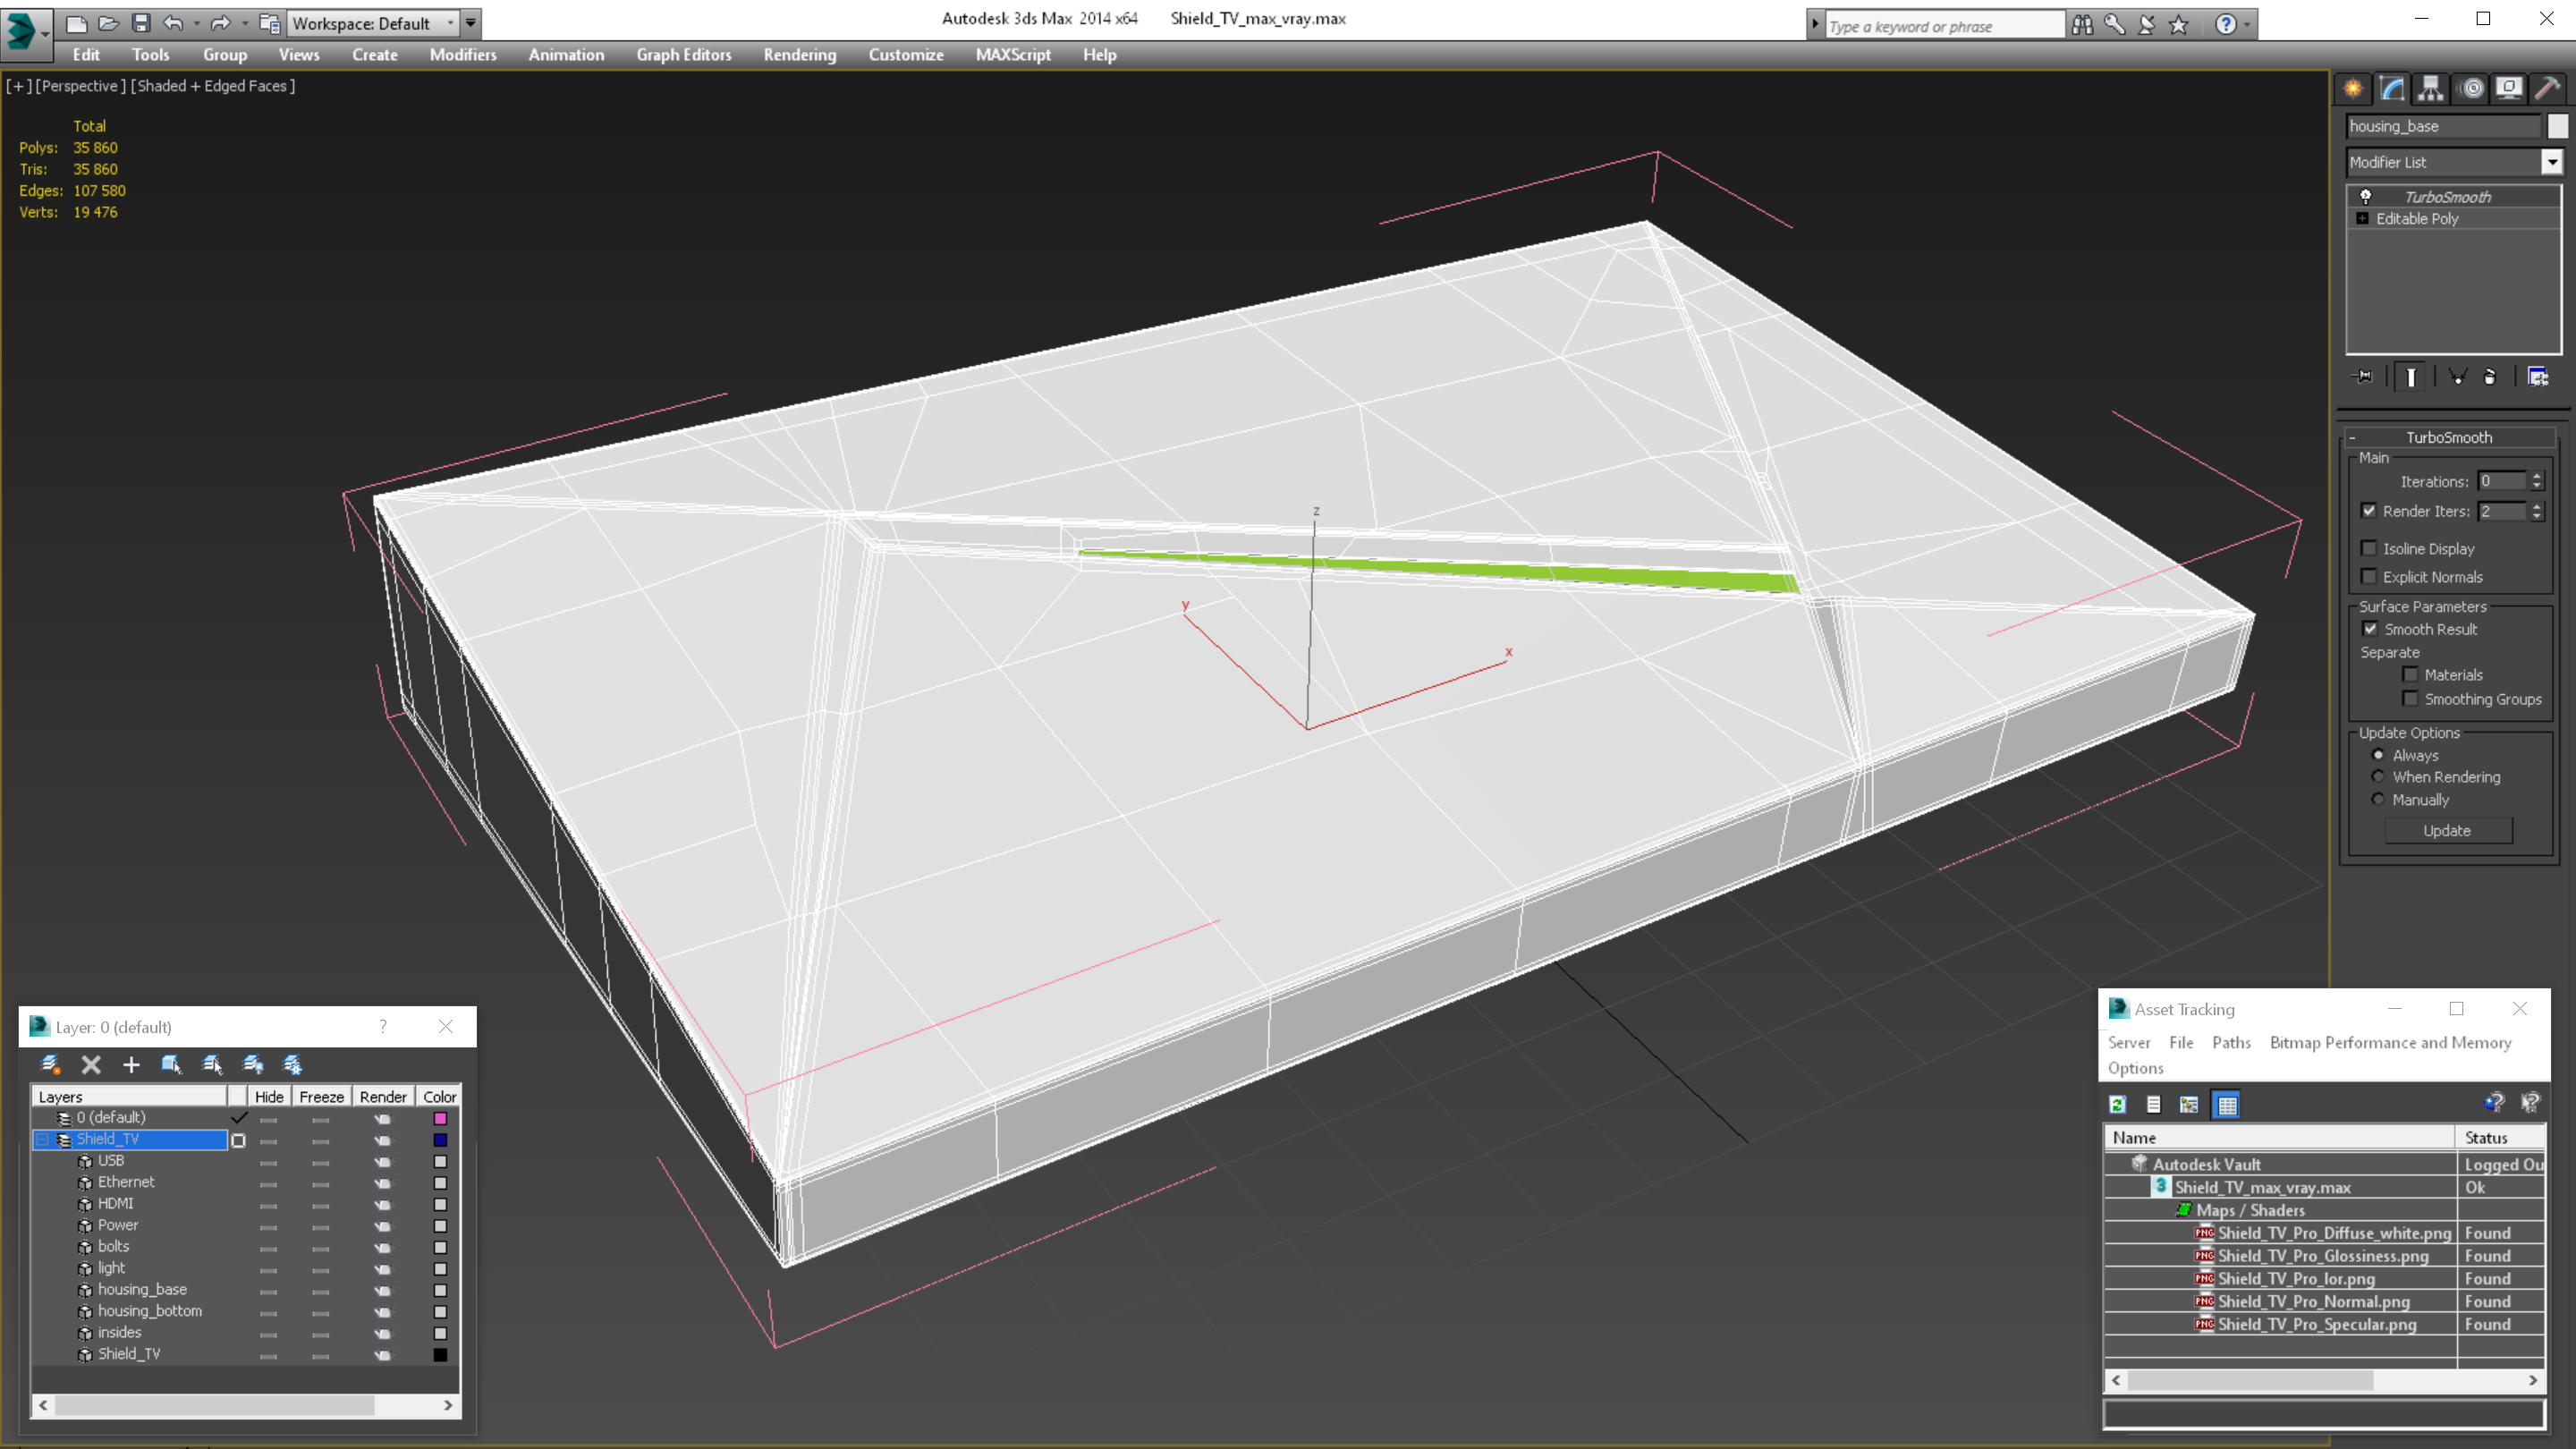Click the Iterations spinner arrows
The image size is (2576, 1449).
tap(2537, 481)
